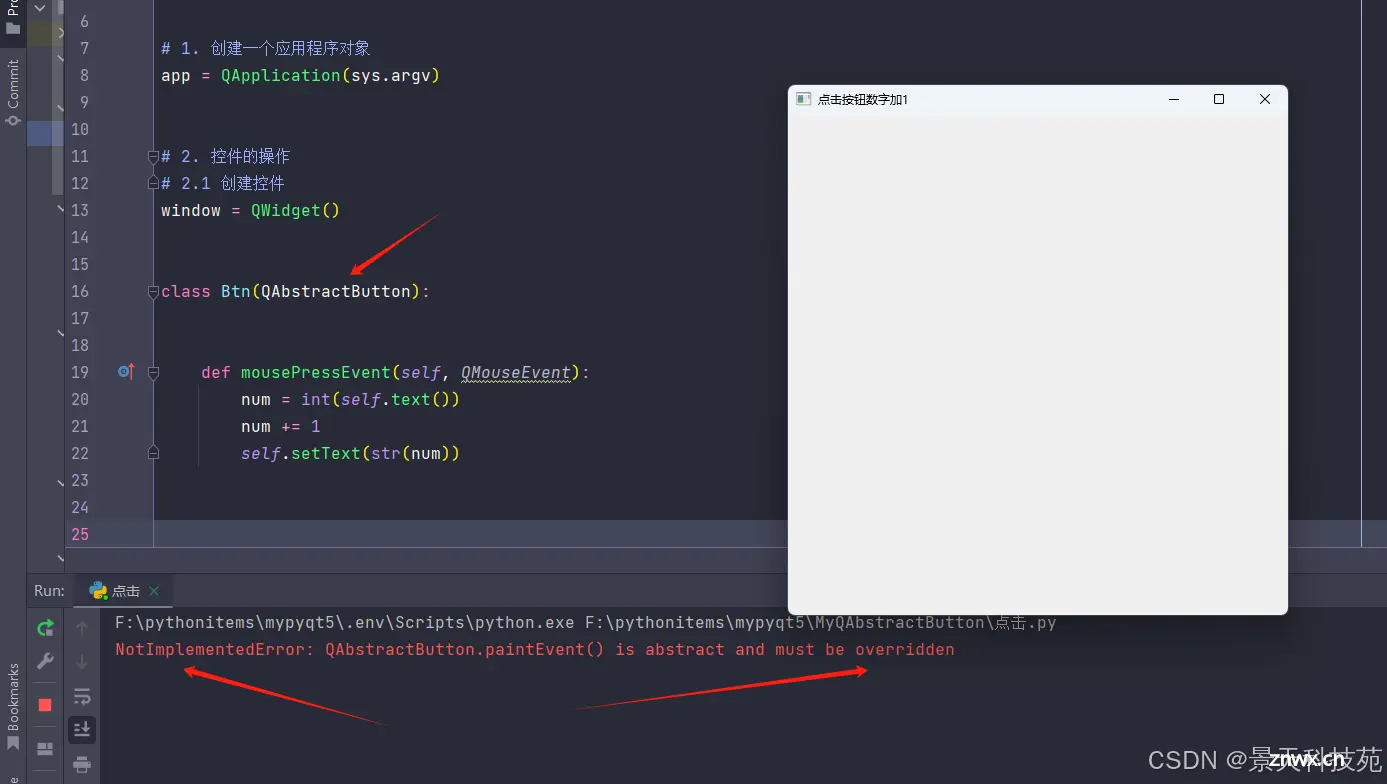This screenshot has height=784, width=1387.
Task: Click the app icon in the 点击按钮数字加1 title bar
Action: (803, 99)
